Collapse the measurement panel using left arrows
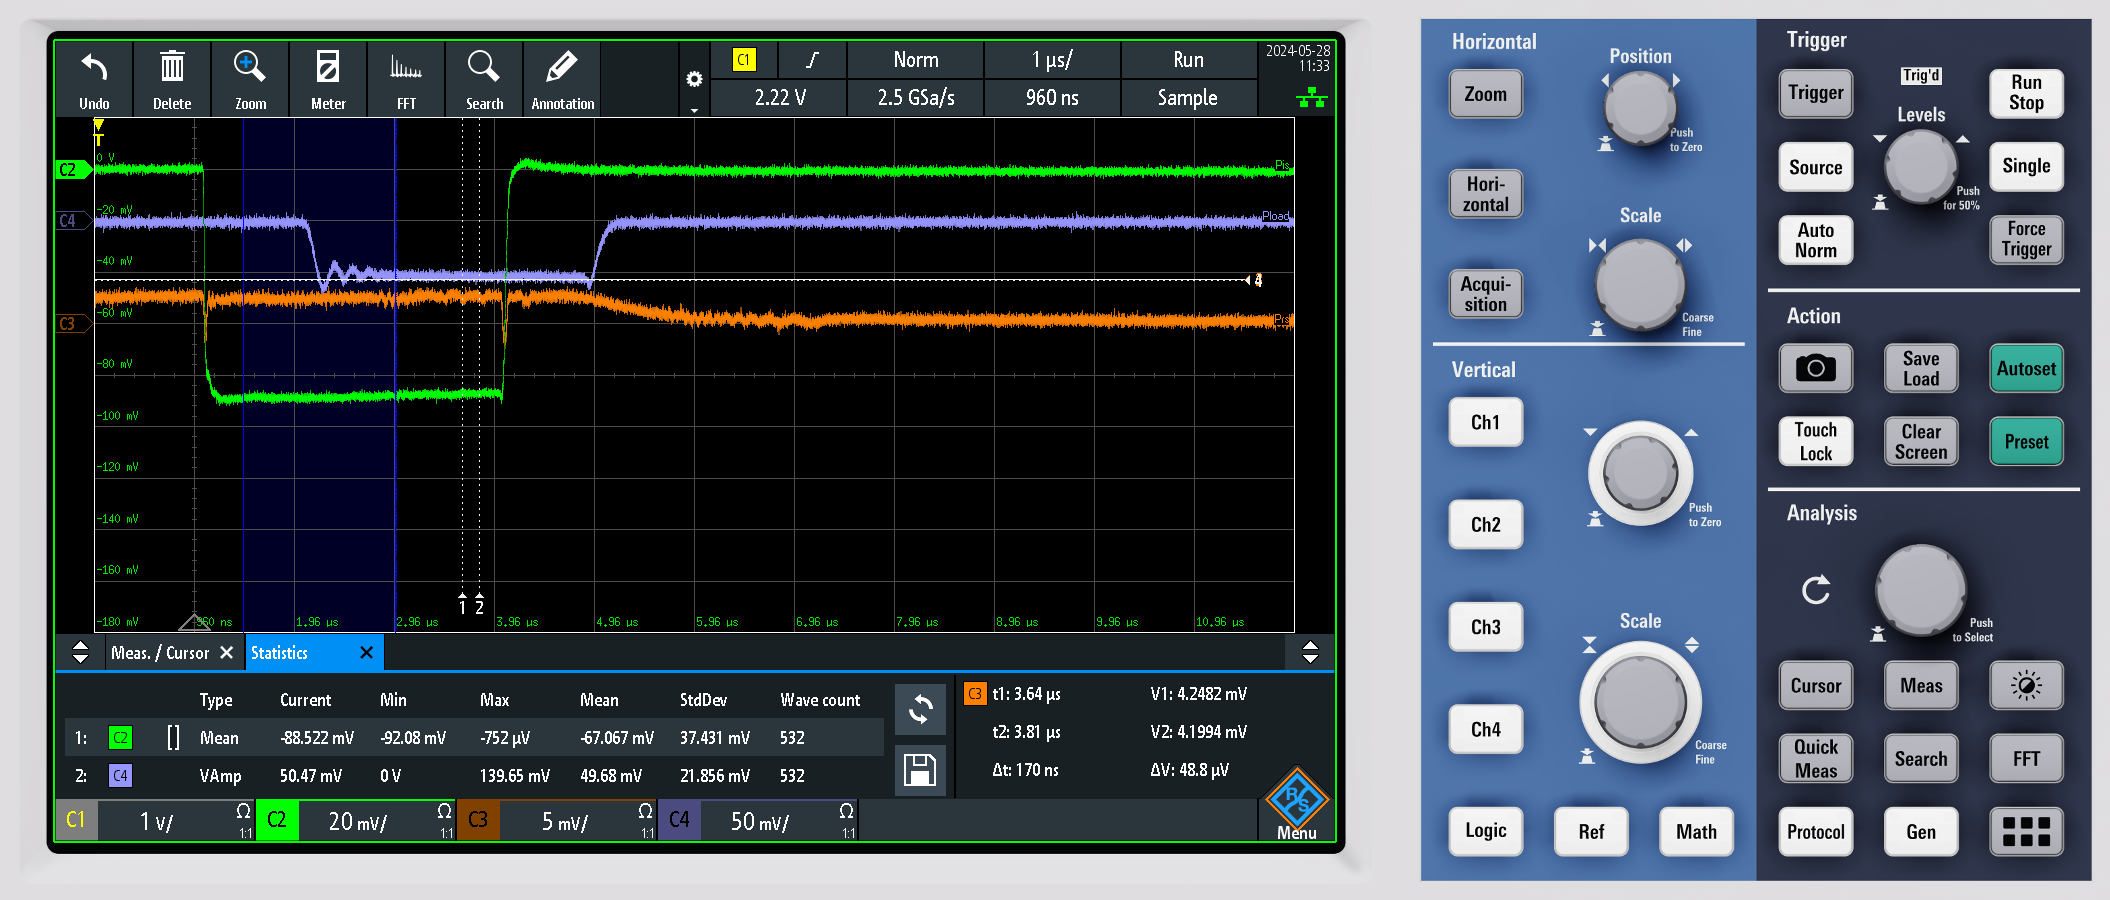The image size is (2110, 900). (81, 653)
